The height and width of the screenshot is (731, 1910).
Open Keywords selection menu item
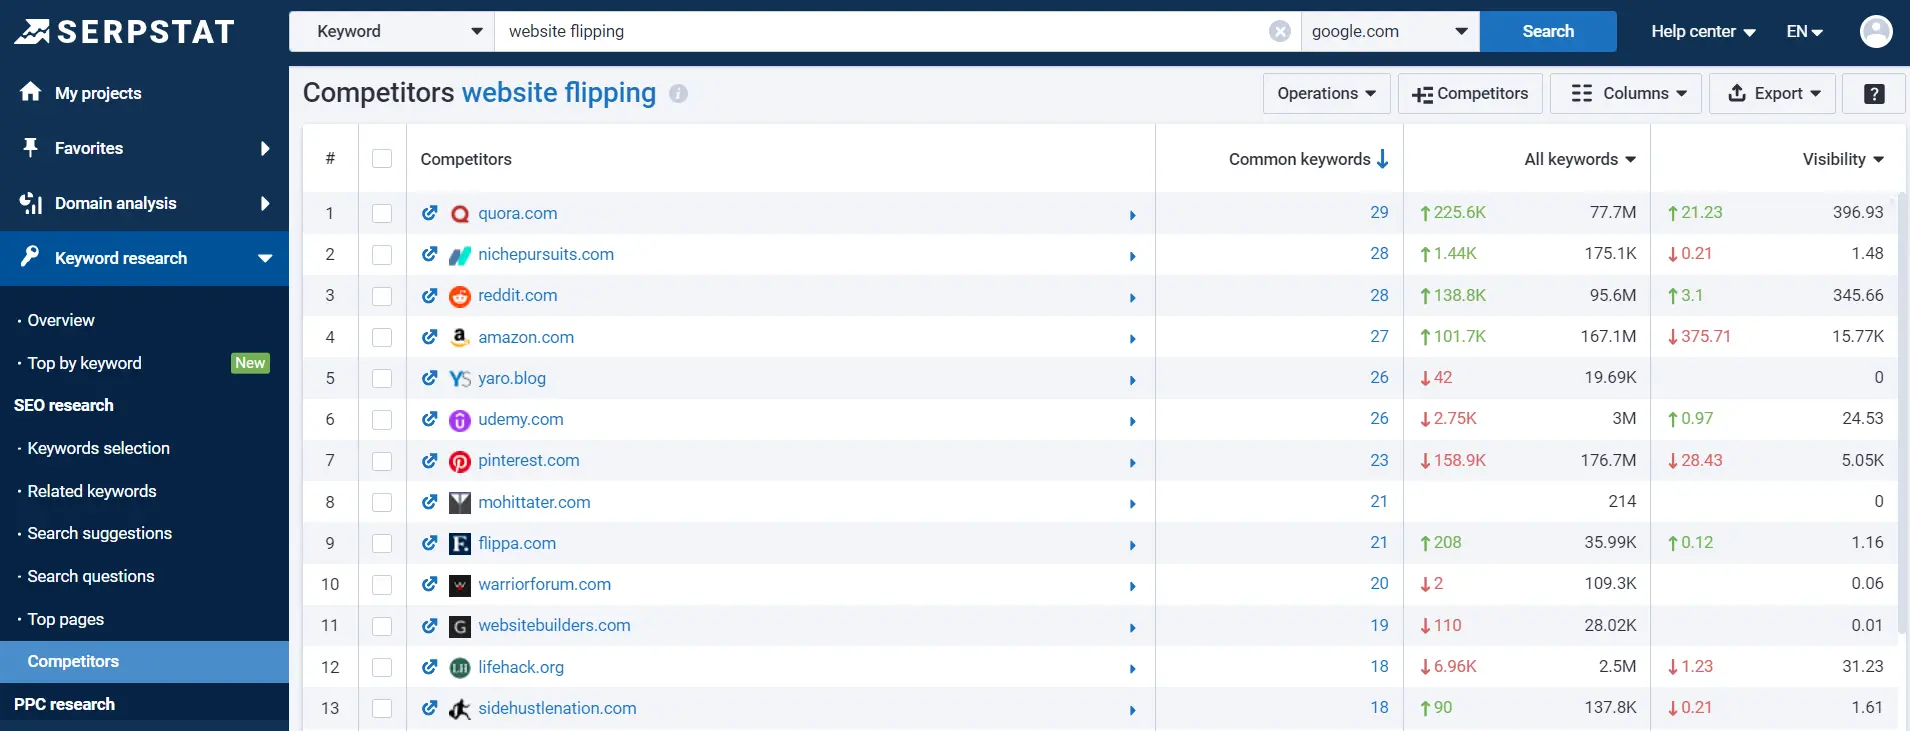point(98,448)
